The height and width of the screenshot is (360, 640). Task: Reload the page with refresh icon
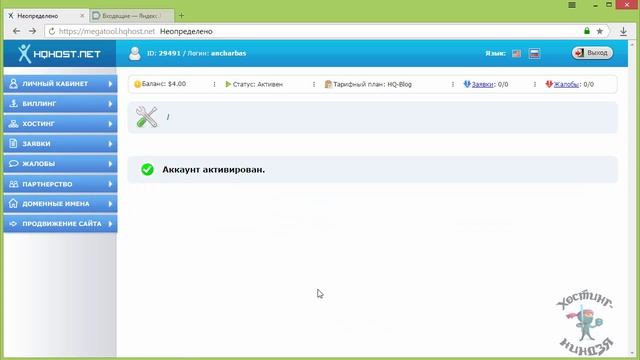51,31
